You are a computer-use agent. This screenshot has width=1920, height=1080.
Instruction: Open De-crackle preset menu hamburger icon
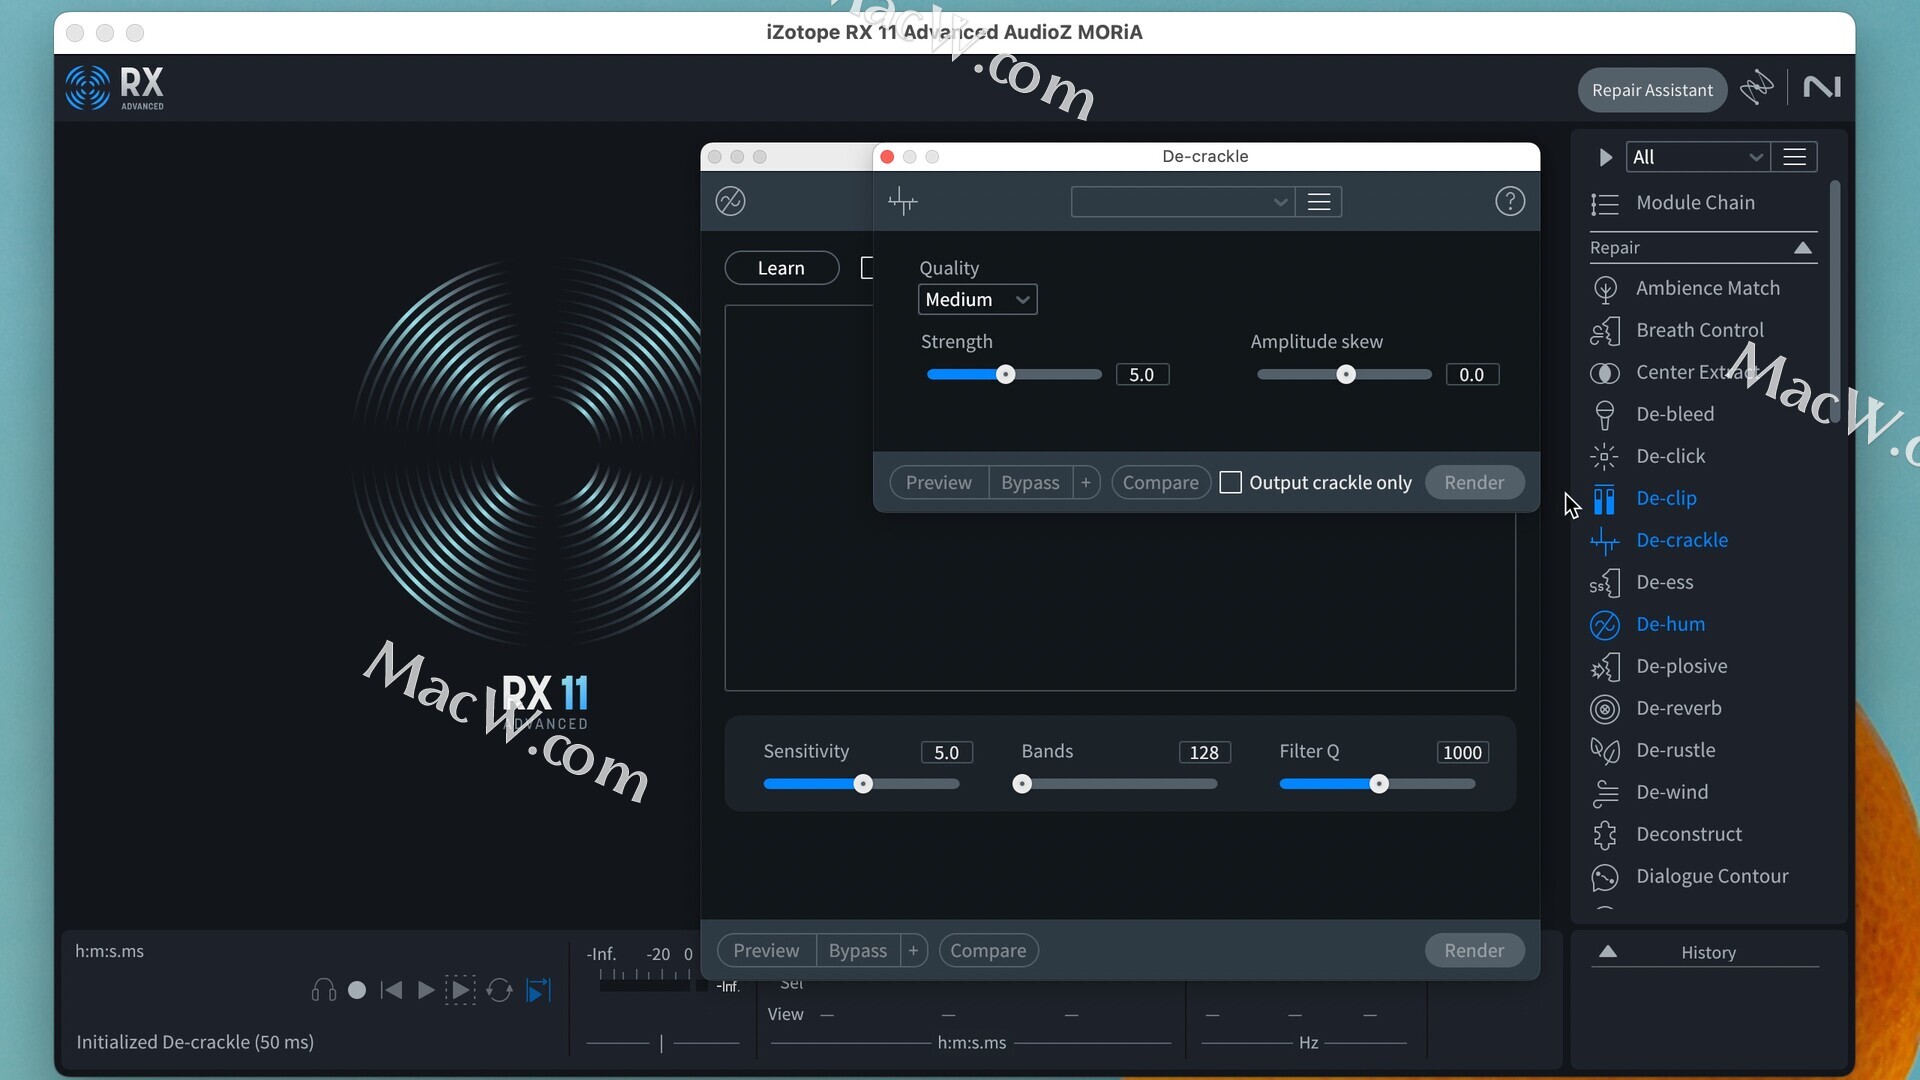point(1319,202)
